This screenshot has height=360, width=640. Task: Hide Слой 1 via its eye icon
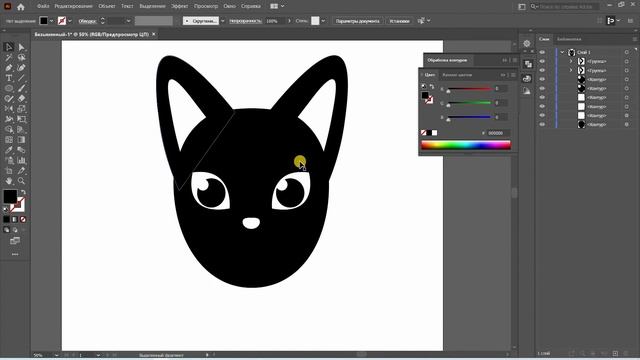click(542, 52)
